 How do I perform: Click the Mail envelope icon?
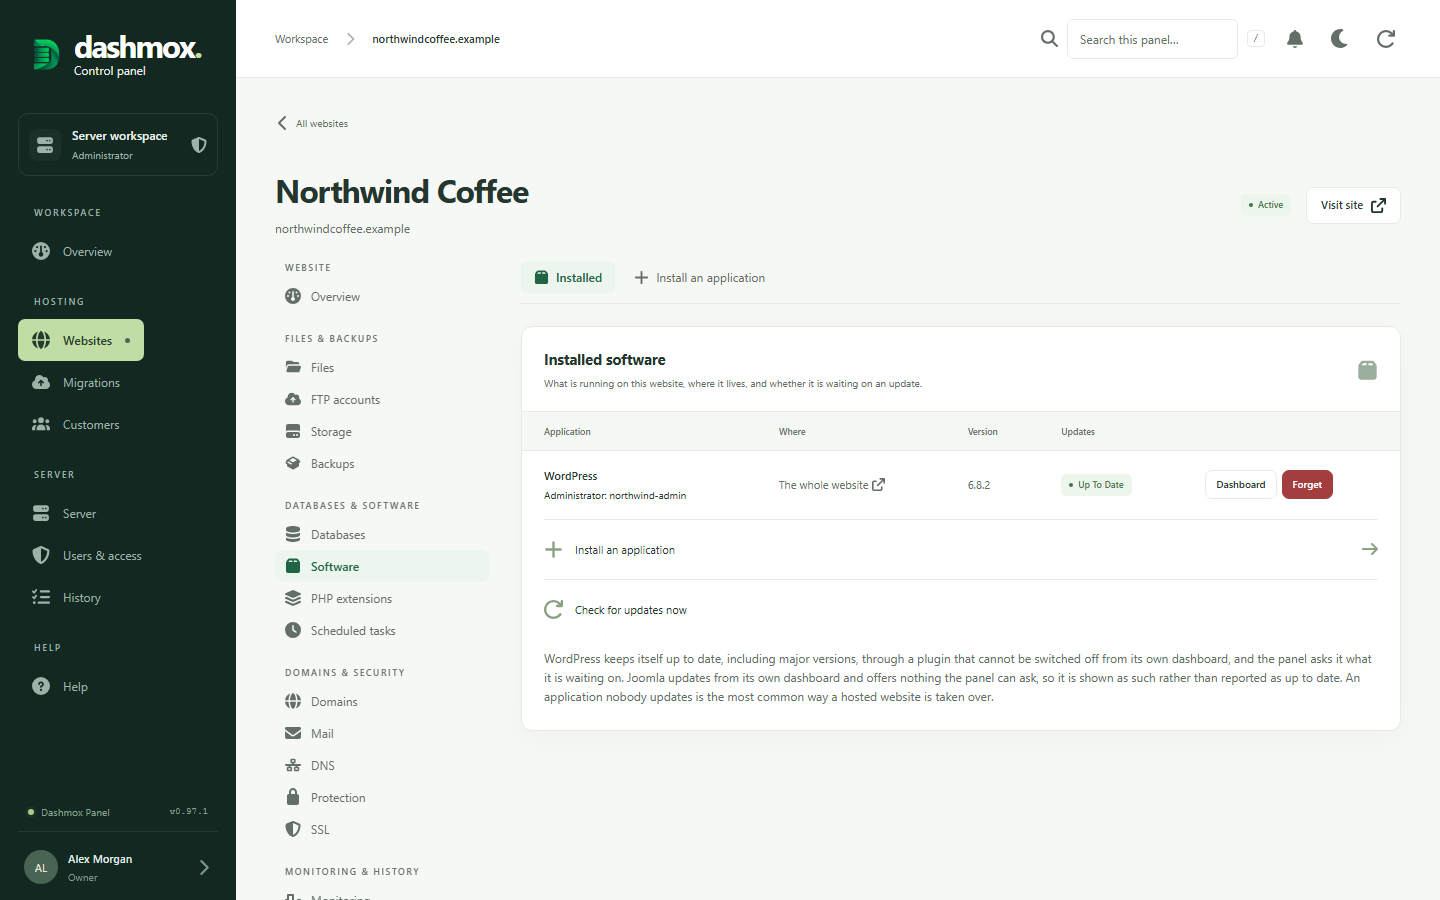pos(293,733)
